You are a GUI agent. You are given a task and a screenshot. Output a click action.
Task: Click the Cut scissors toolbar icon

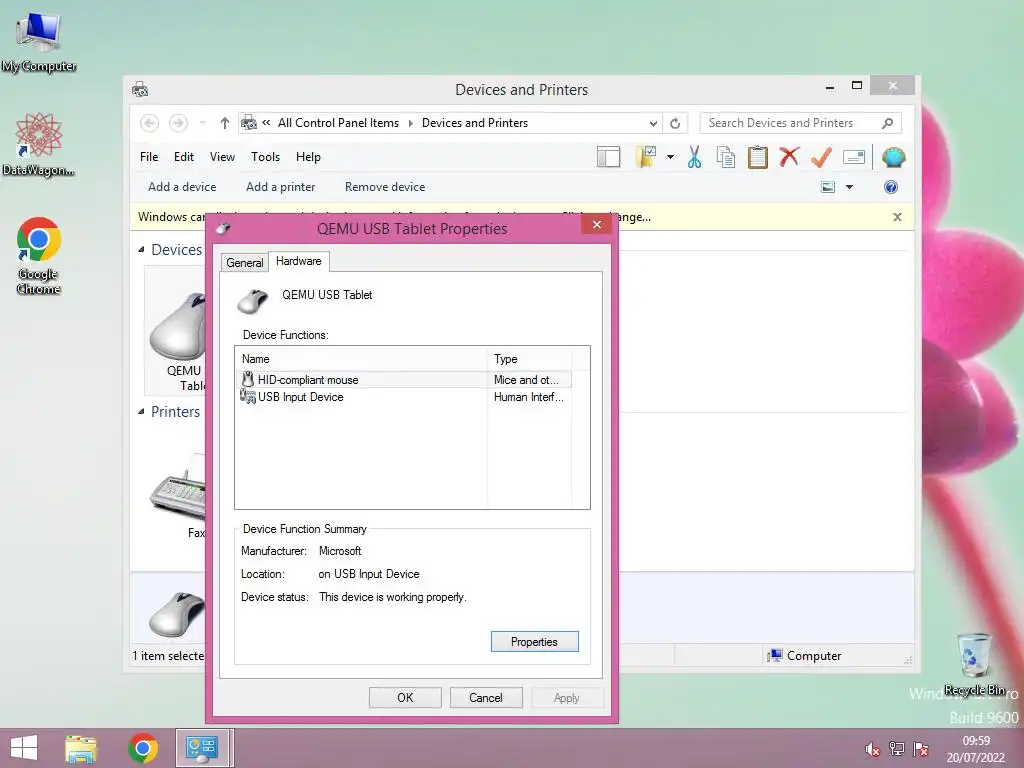click(x=694, y=157)
